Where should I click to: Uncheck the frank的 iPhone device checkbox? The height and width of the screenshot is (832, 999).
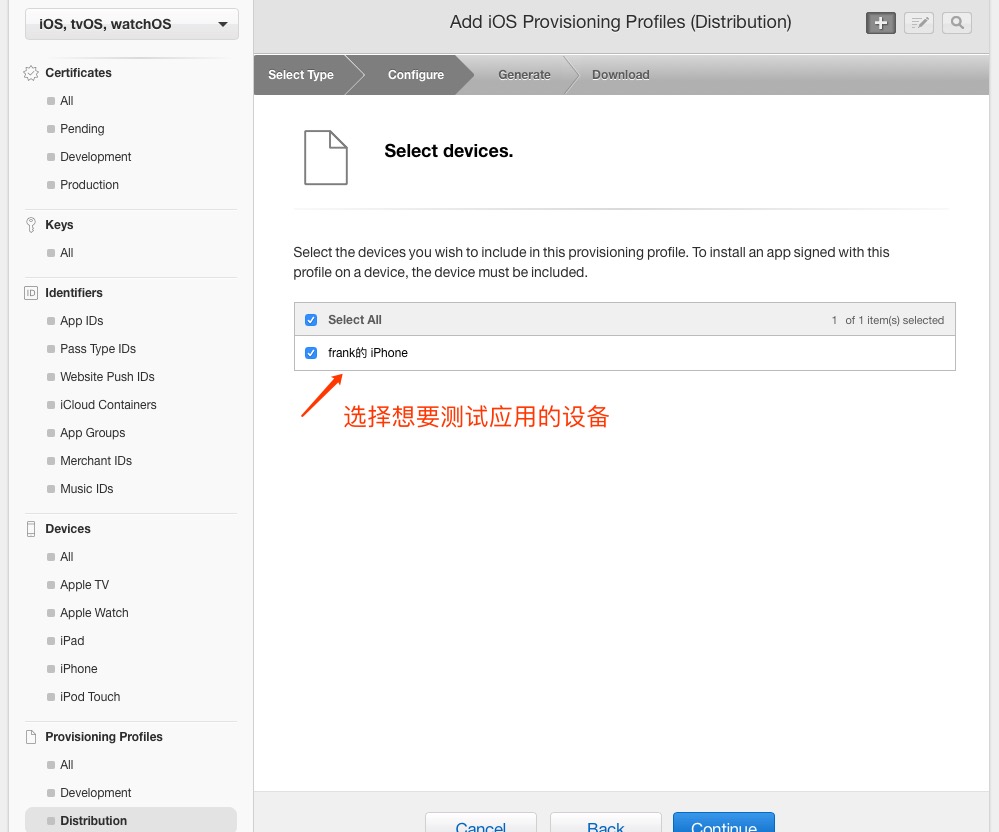[311, 353]
